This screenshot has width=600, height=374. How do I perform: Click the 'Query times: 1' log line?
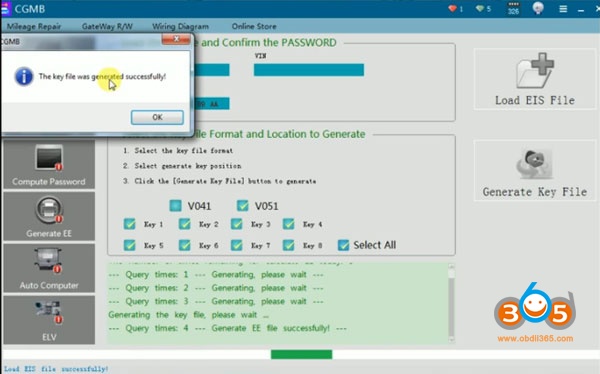coord(216,275)
